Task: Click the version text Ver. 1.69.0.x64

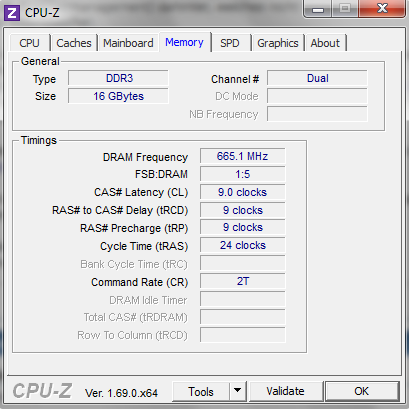Action: point(121,393)
